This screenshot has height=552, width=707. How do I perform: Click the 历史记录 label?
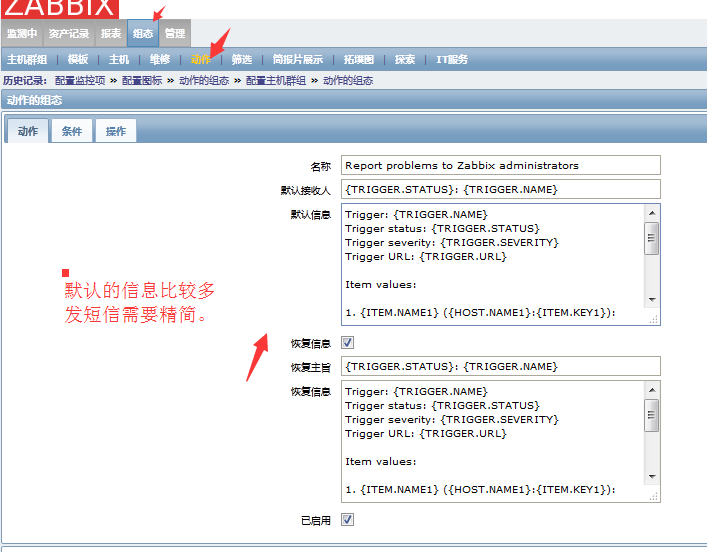click(25, 81)
